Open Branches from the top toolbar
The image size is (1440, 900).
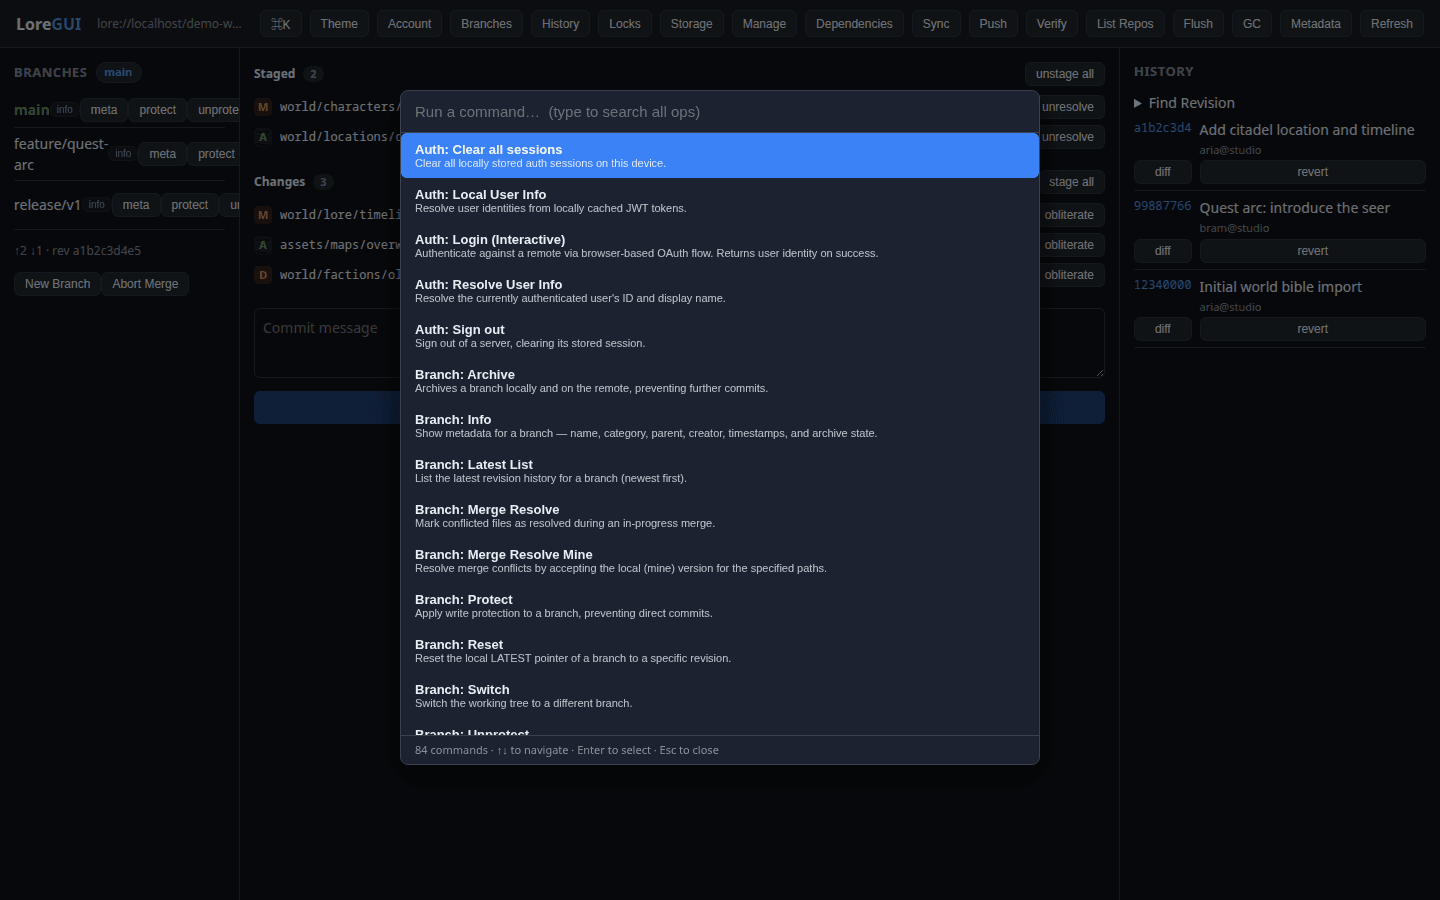tap(486, 24)
